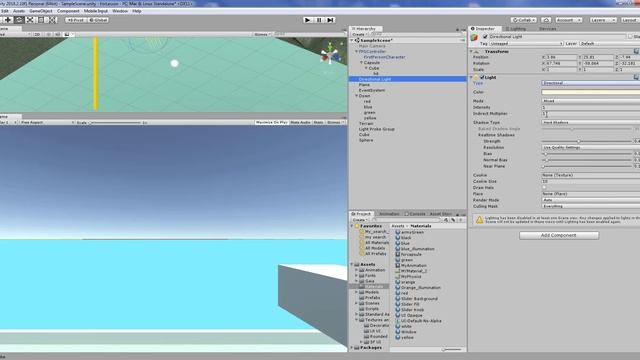Toggle Pivot/Center handle position button
Image resolution: width=640 pixels, height=360 pixels.
tap(76, 20)
